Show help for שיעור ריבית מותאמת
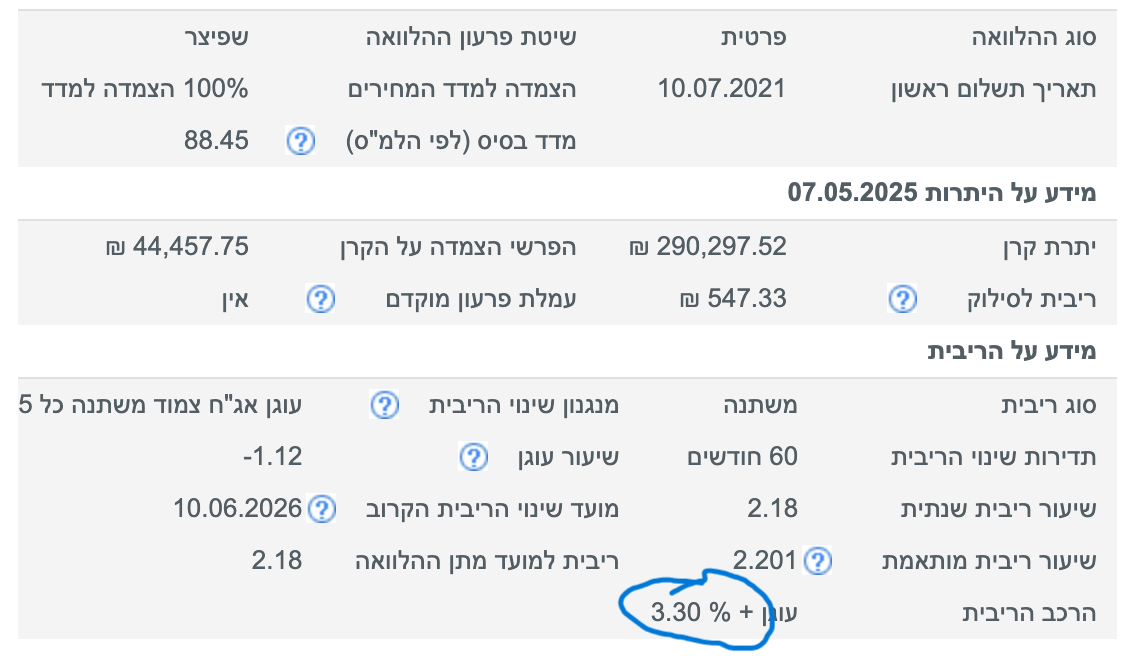The height and width of the screenshot is (658, 1126). [818, 561]
